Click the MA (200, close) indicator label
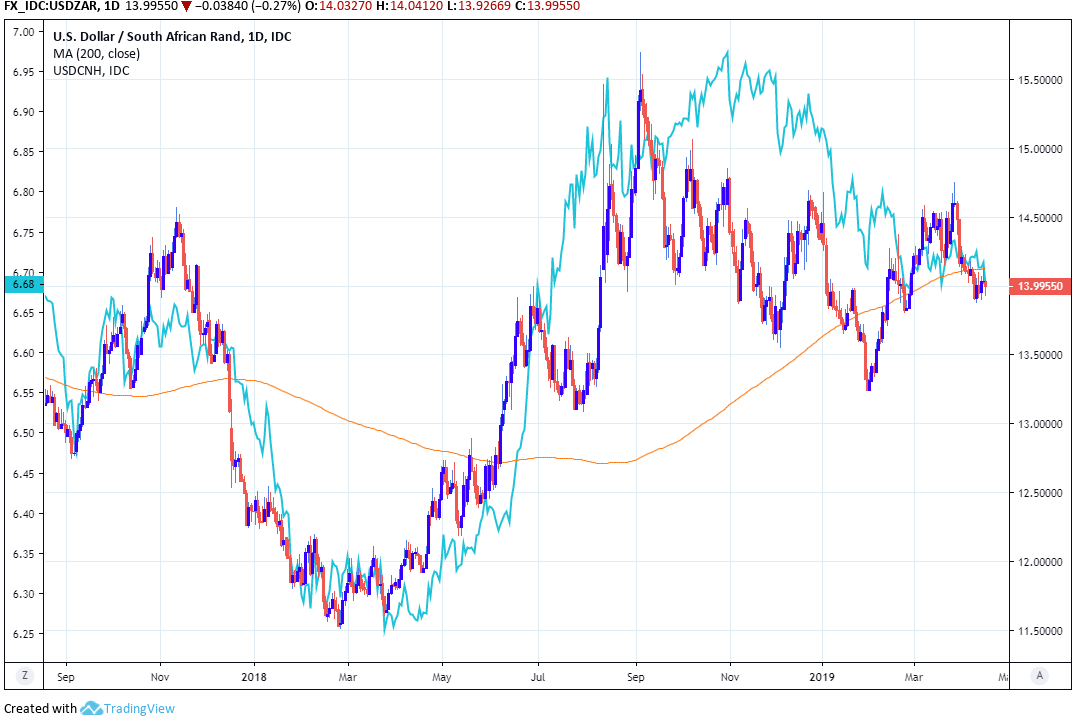The image size is (1076, 722). click(x=94, y=52)
